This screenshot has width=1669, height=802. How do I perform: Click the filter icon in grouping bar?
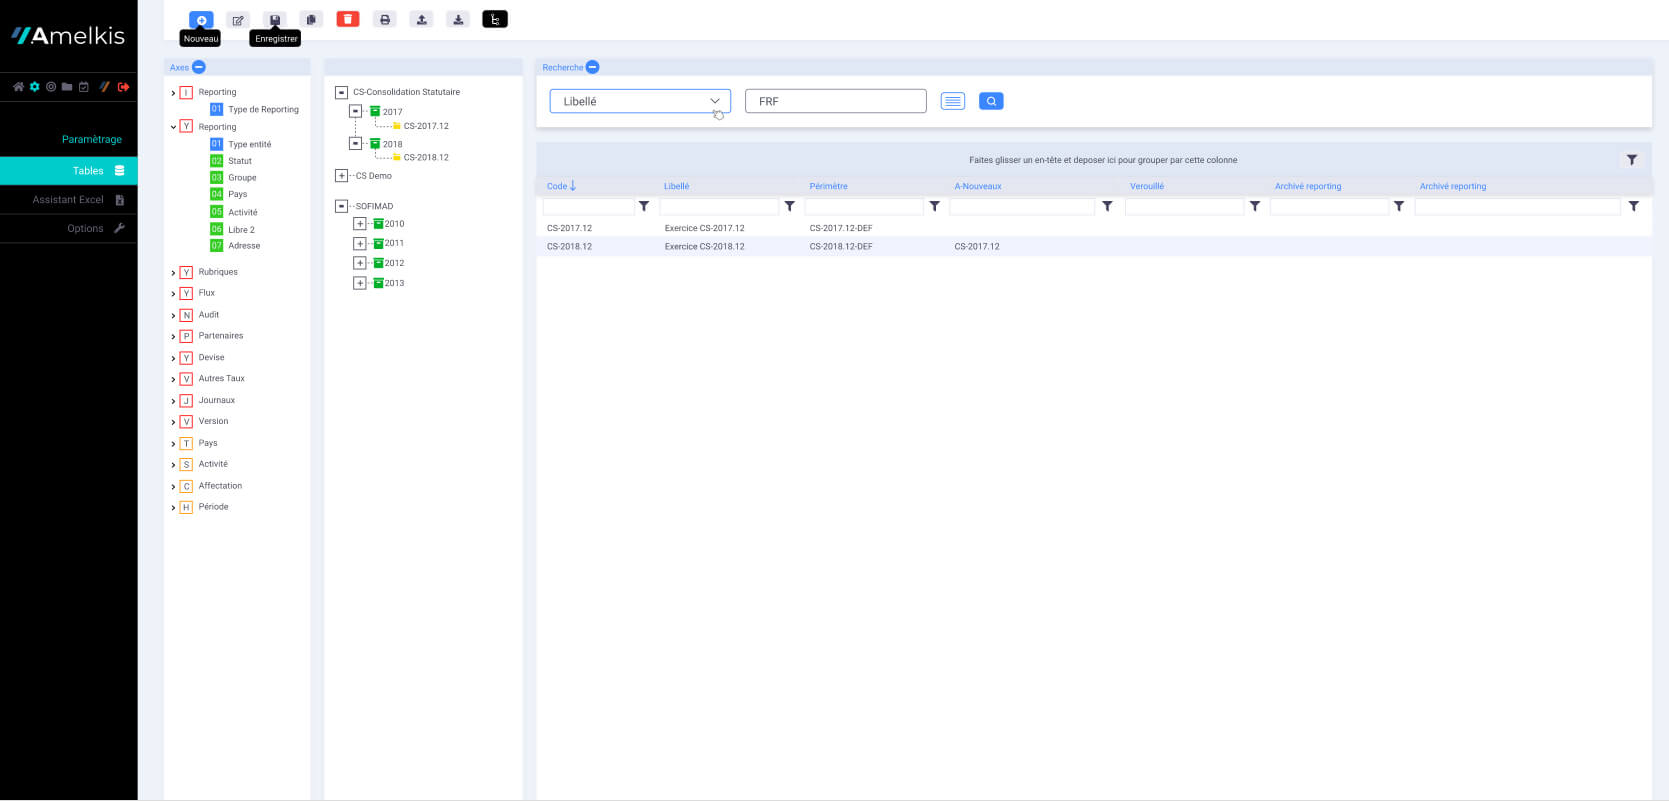click(1632, 160)
